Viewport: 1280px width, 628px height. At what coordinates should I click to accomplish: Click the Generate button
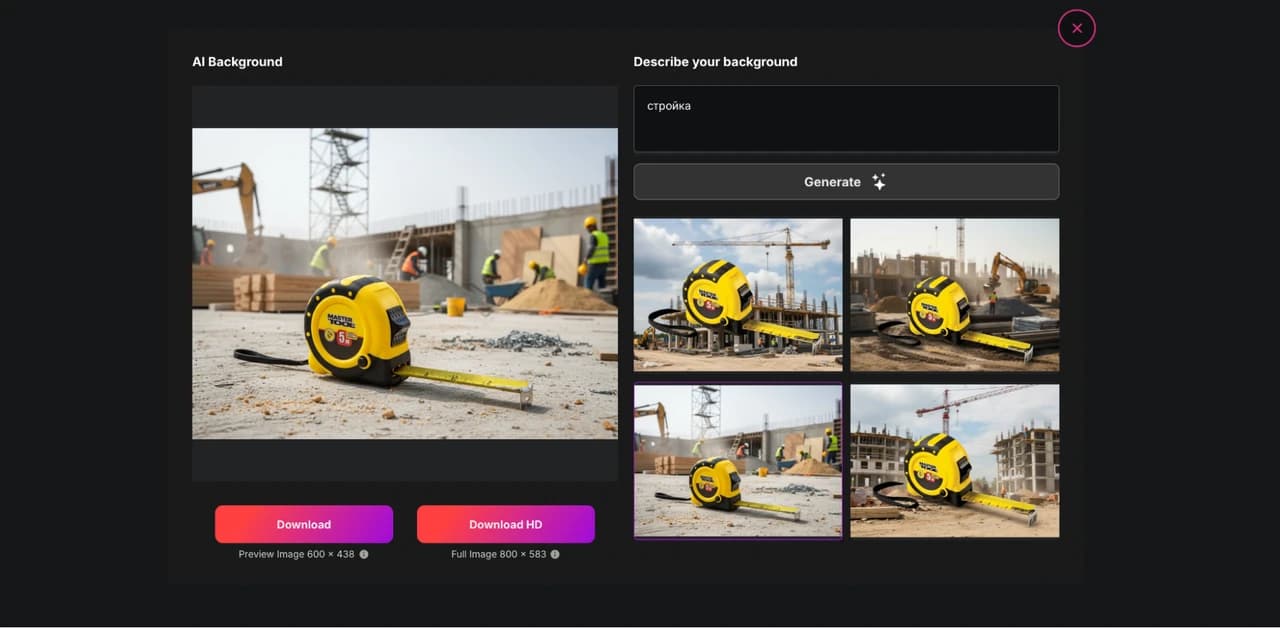846,182
